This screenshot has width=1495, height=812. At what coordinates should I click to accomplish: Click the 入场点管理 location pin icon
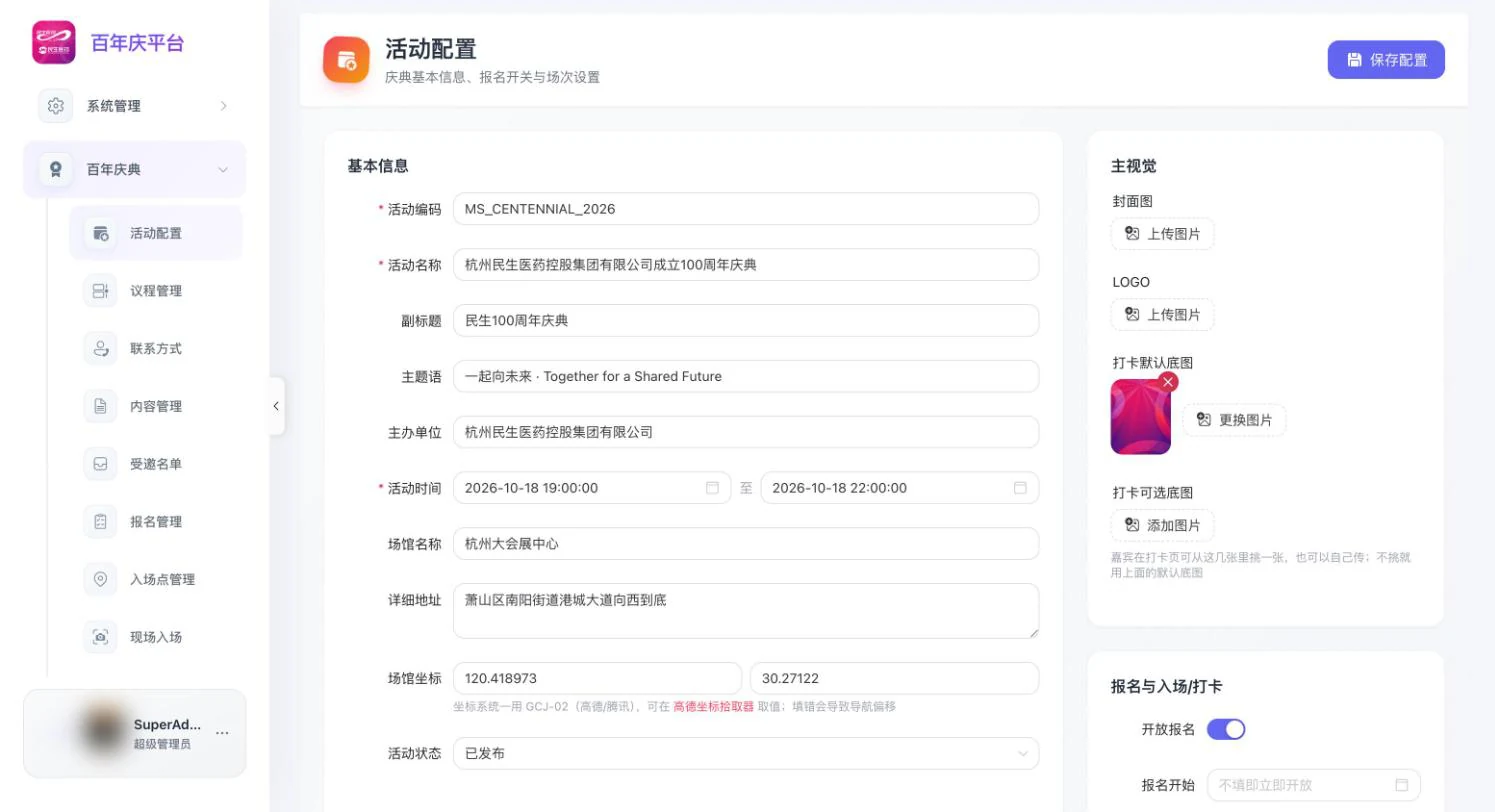pos(100,579)
